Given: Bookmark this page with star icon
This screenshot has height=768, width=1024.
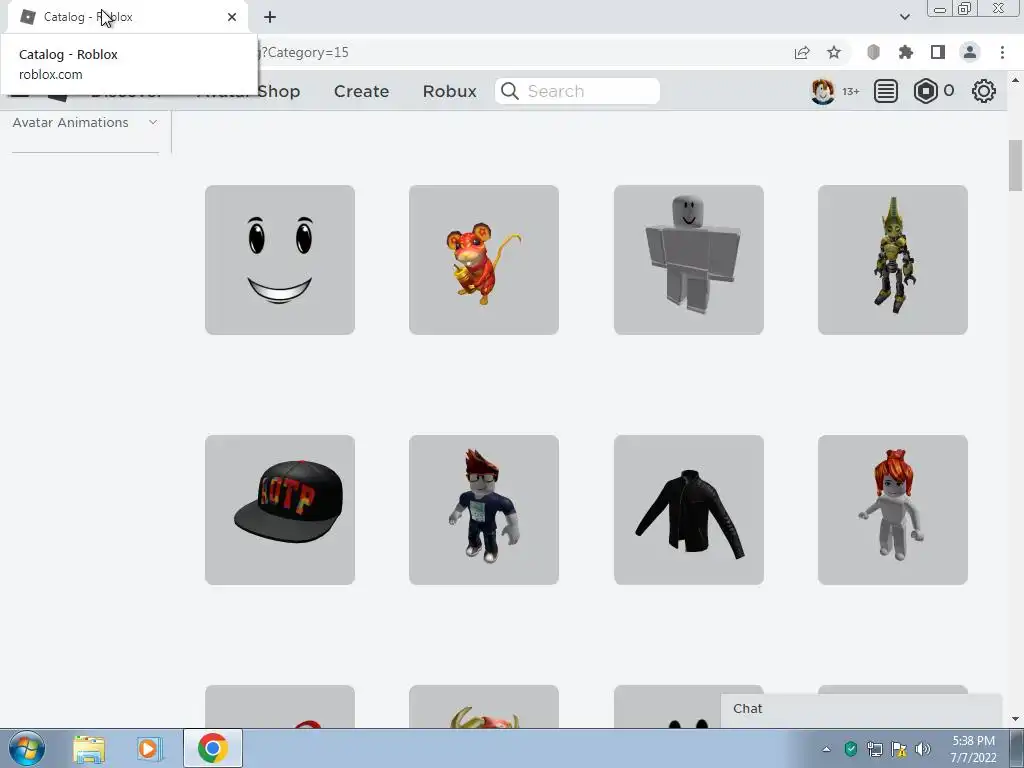Looking at the screenshot, I should click(834, 53).
